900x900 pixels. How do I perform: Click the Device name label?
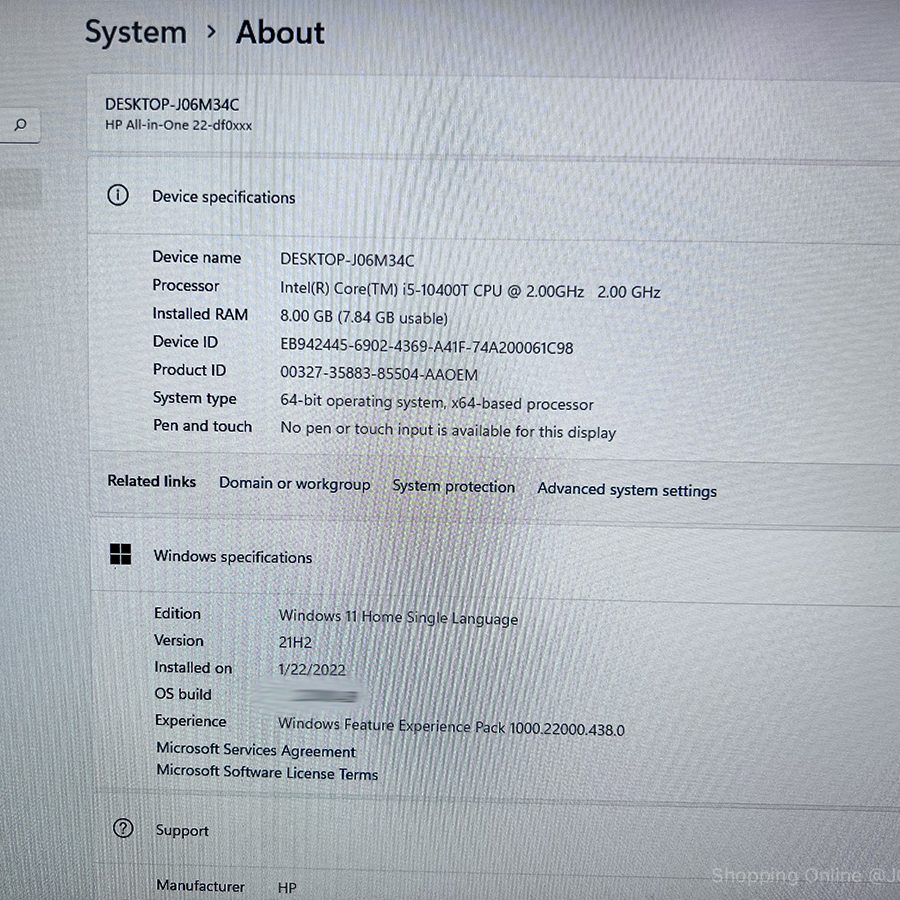point(196,257)
